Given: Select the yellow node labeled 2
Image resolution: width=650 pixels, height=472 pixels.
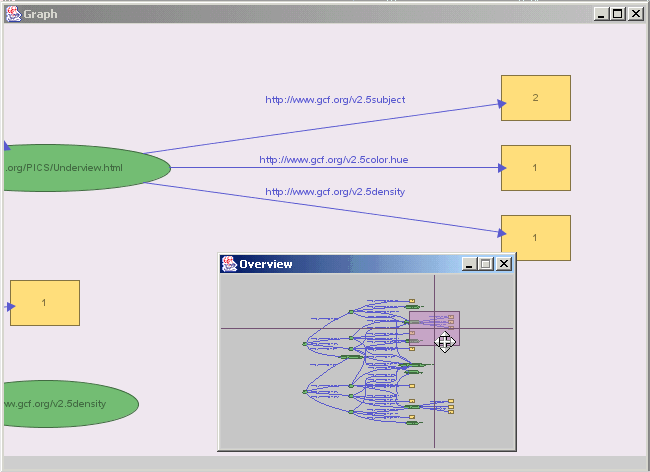Looking at the screenshot, I should point(535,98).
